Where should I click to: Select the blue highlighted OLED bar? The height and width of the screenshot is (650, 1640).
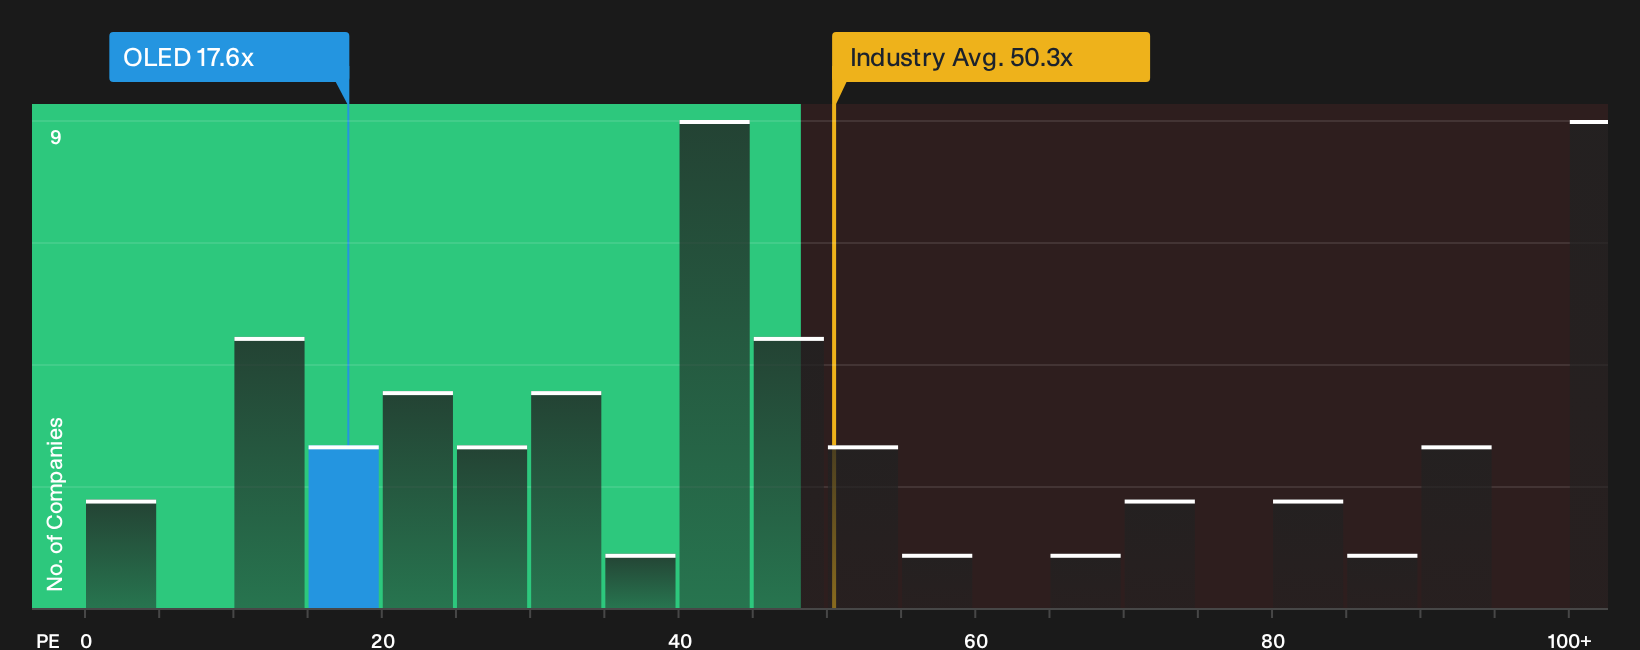click(x=343, y=527)
